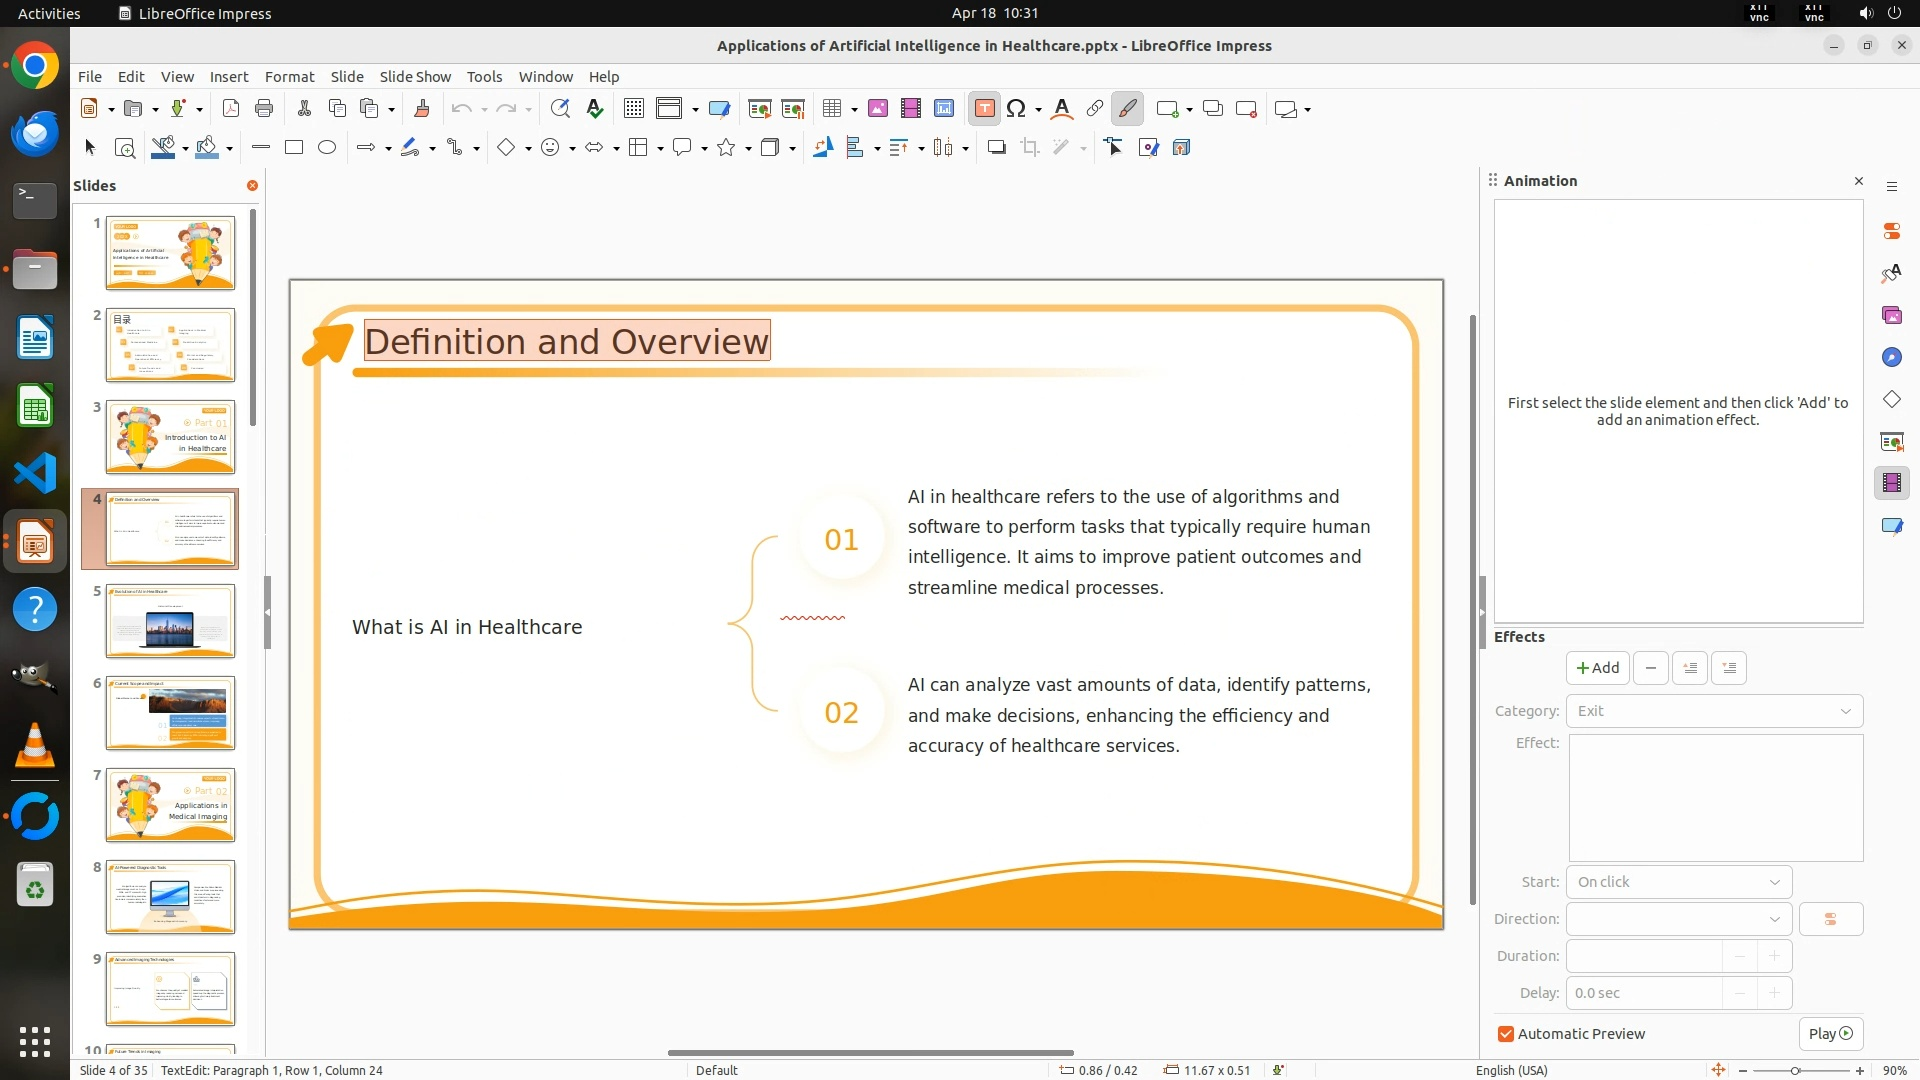Click the Insert Chart icon
Image resolution: width=1920 pixels, height=1080 pixels.
pyautogui.click(x=943, y=109)
